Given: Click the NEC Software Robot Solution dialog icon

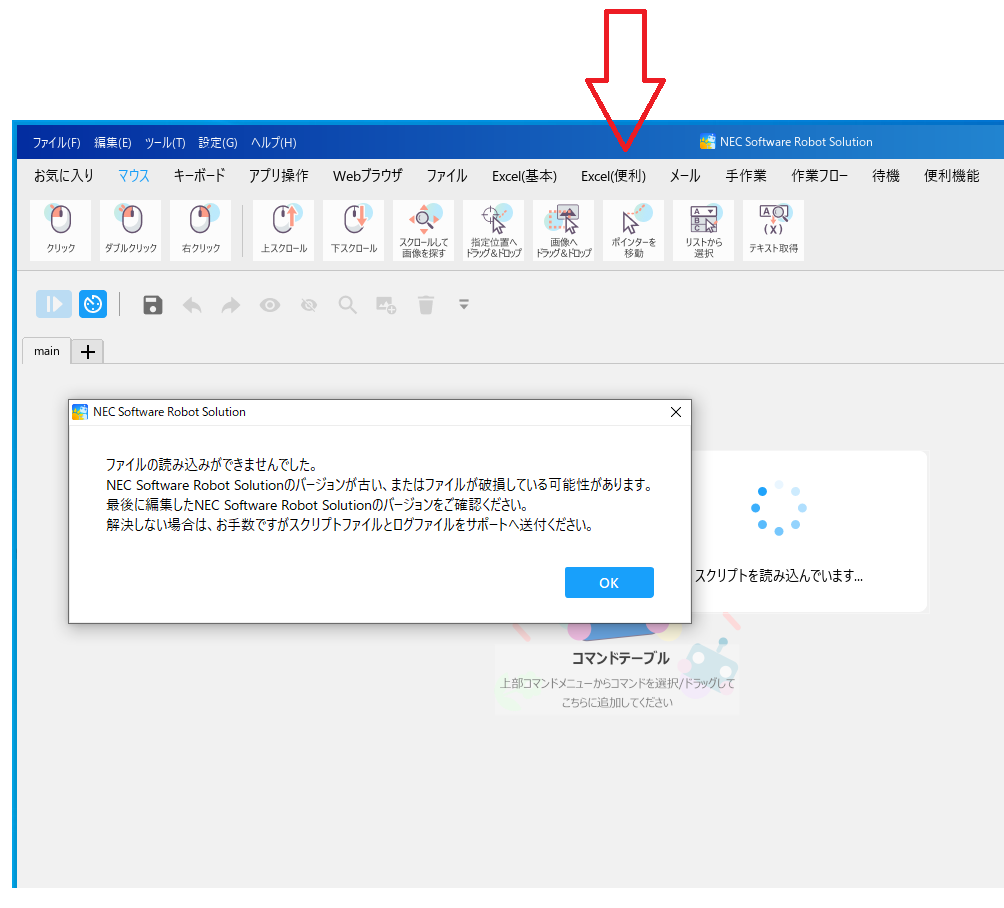Looking at the screenshot, I should tap(80, 412).
